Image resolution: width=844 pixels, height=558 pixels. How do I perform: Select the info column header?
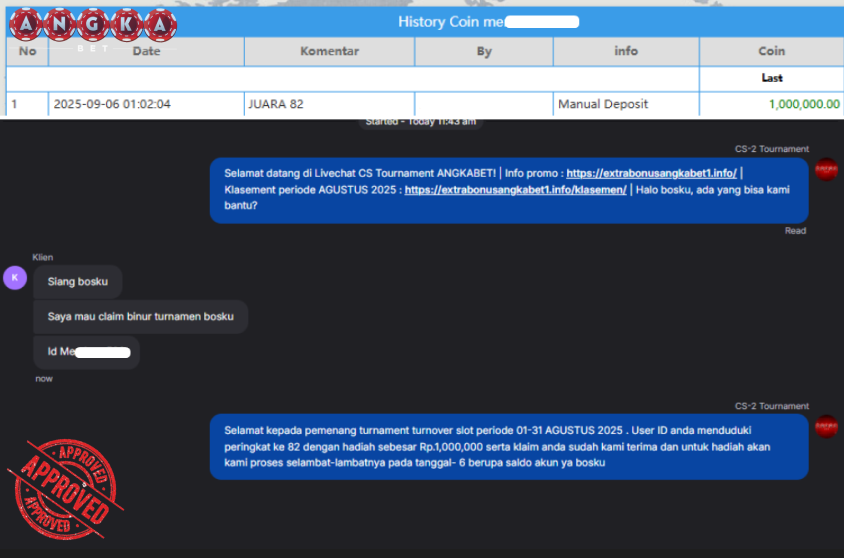626,51
